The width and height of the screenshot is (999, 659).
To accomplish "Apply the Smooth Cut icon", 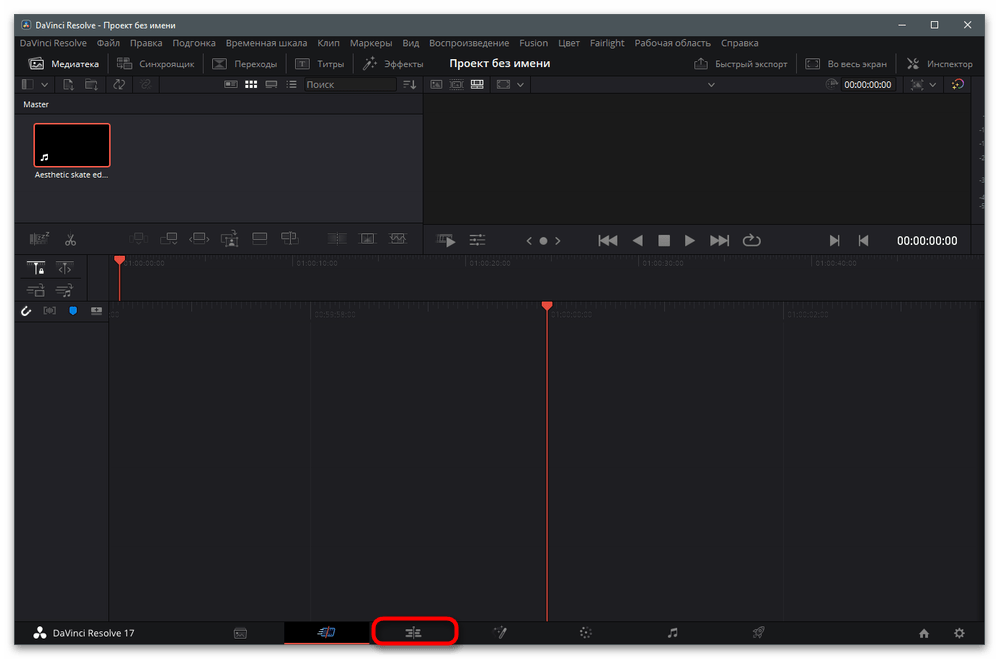I will point(398,239).
